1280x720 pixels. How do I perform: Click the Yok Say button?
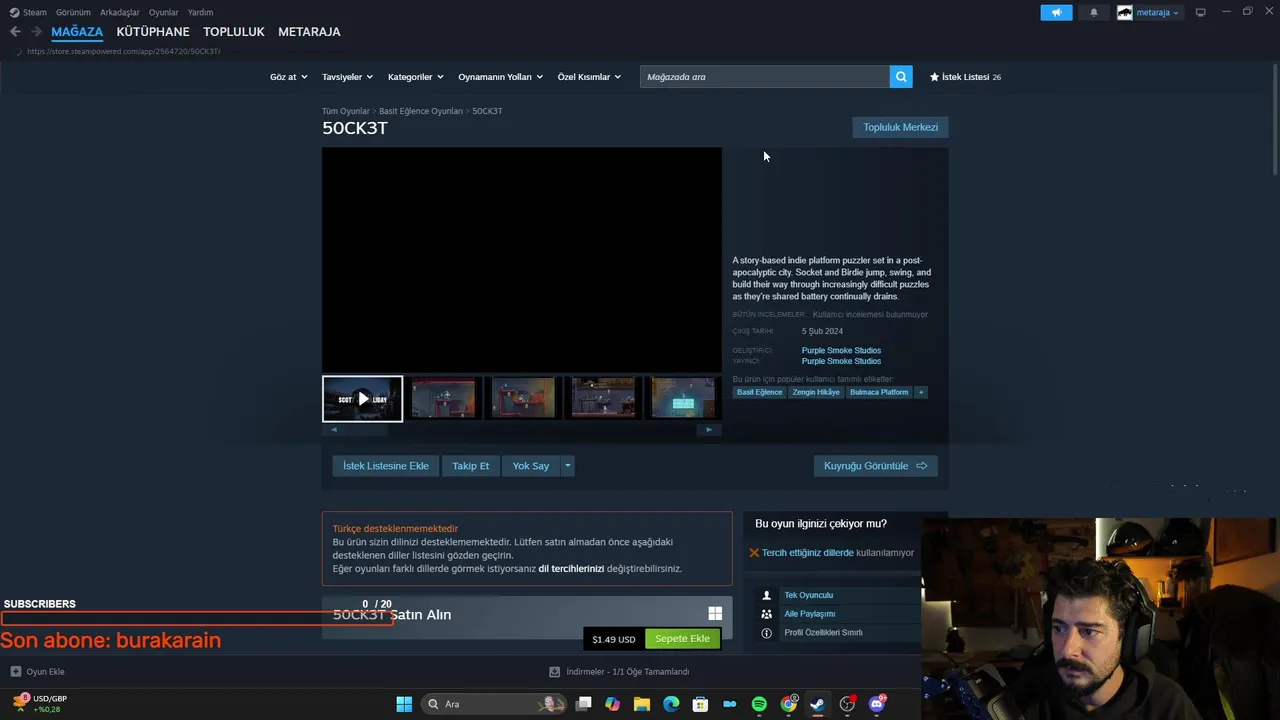coord(530,466)
